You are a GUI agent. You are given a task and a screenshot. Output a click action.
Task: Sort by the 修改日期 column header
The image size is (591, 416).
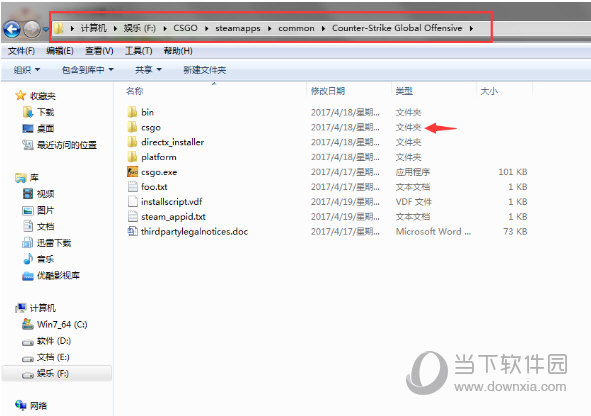pyautogui.click(x=328, y=91)
